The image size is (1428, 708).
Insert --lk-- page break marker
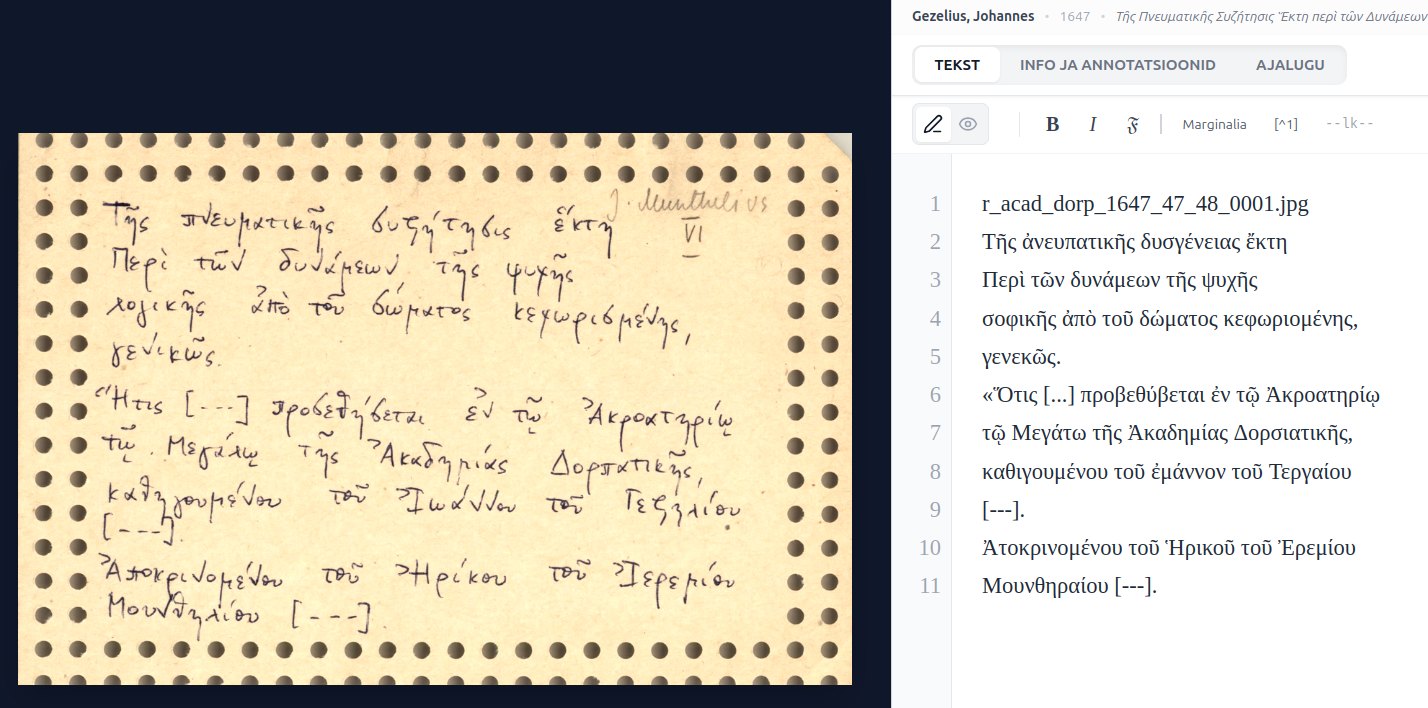coord(1349,124)
